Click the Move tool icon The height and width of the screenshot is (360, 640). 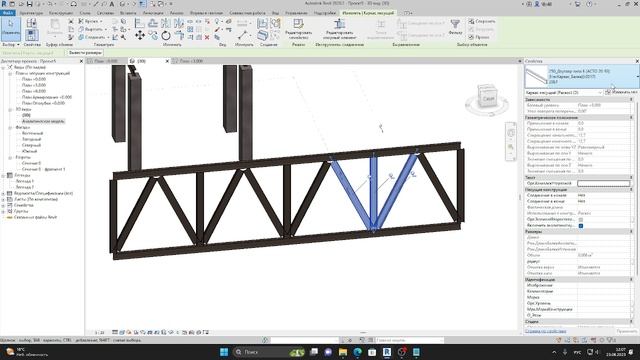140,36
